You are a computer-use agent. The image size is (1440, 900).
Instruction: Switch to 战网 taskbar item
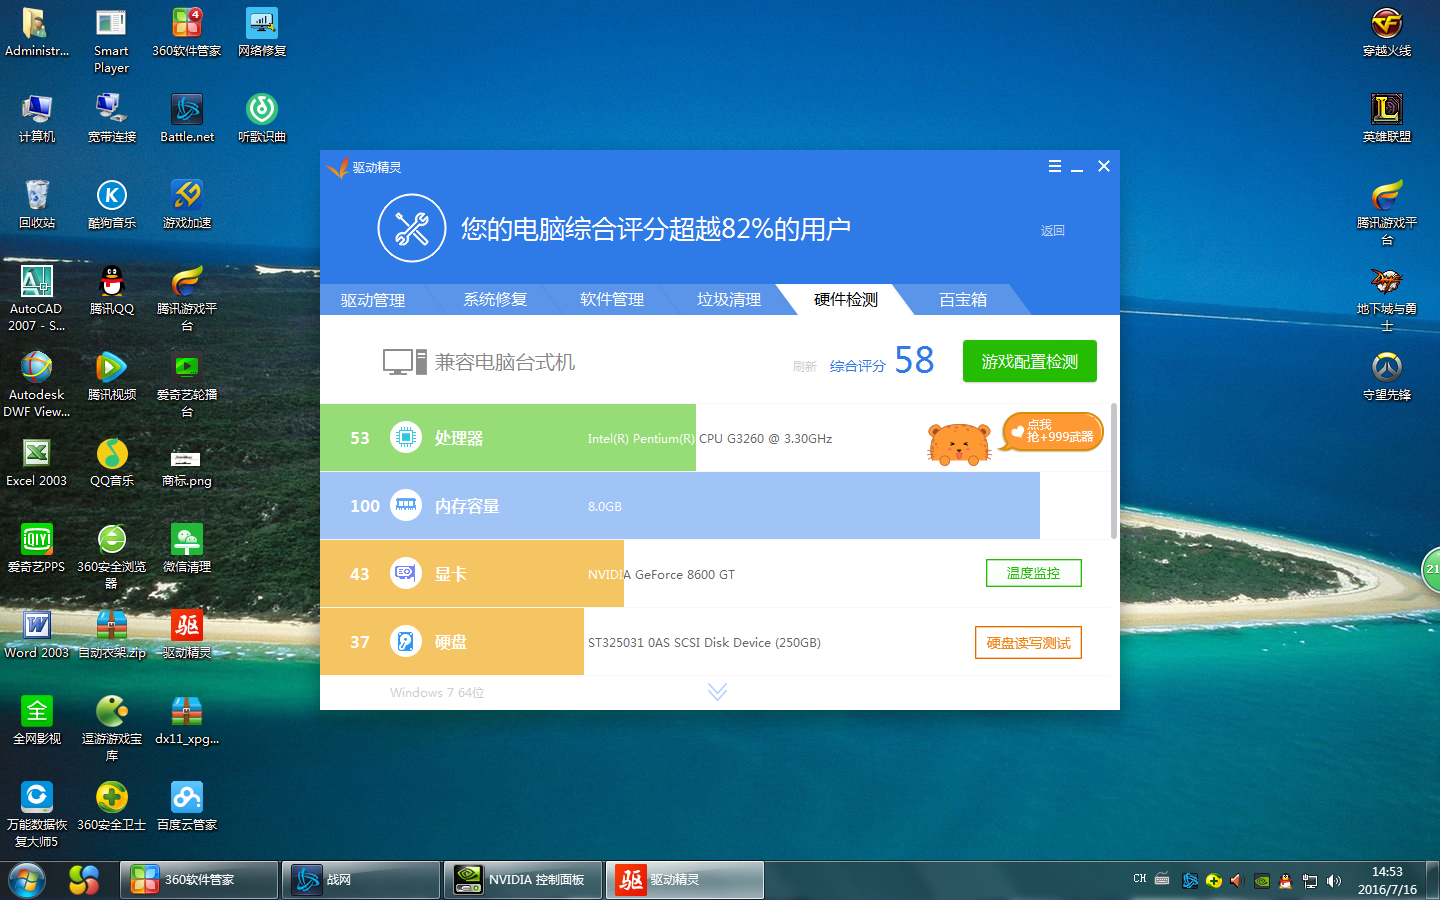361,880
